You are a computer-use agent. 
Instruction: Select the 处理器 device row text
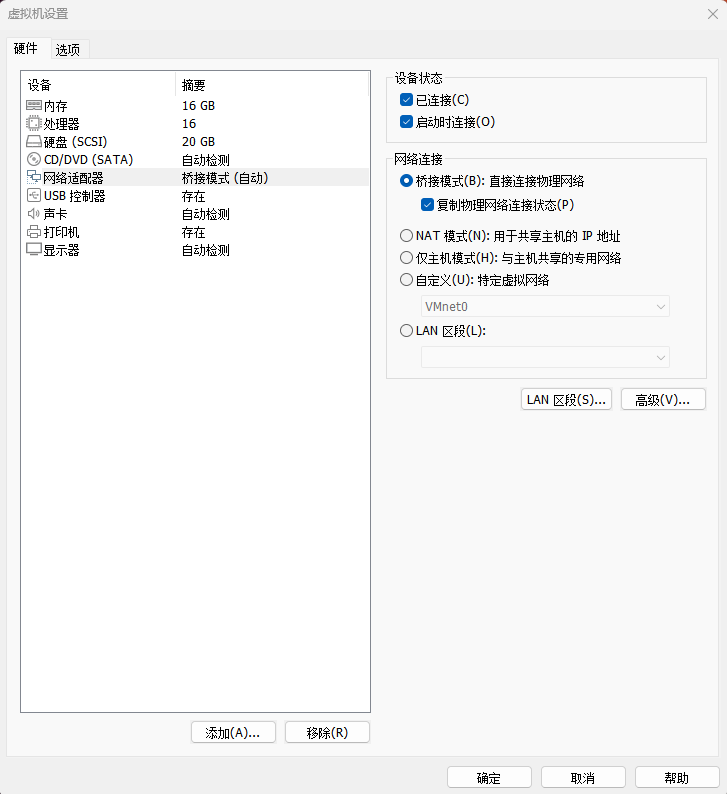pyautogui.click(x=62, y=124)
